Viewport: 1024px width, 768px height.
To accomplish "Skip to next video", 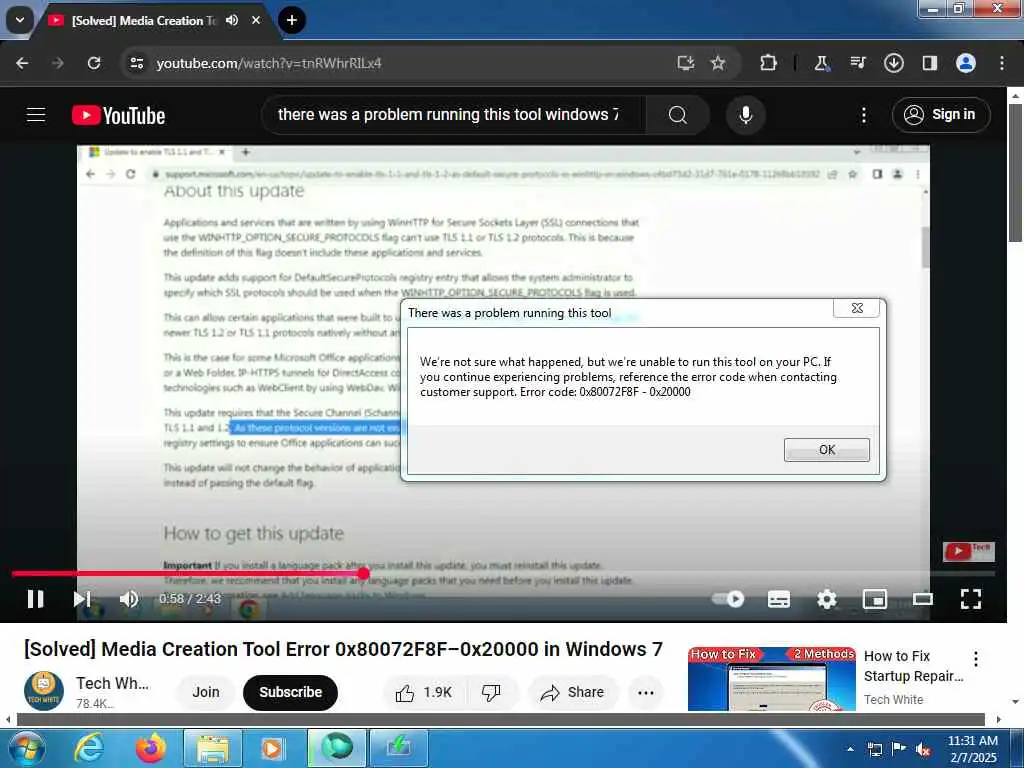I will click(x=82, y=599).
